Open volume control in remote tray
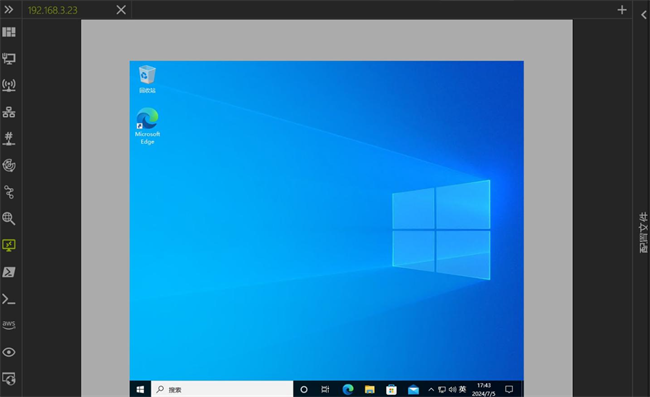650x397 pixels. click(x=452, y=390)
